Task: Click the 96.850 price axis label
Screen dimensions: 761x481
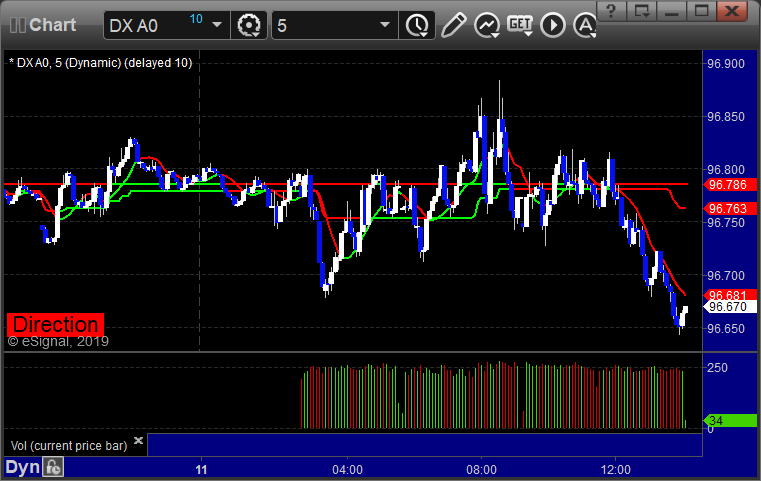Action: 726,116
